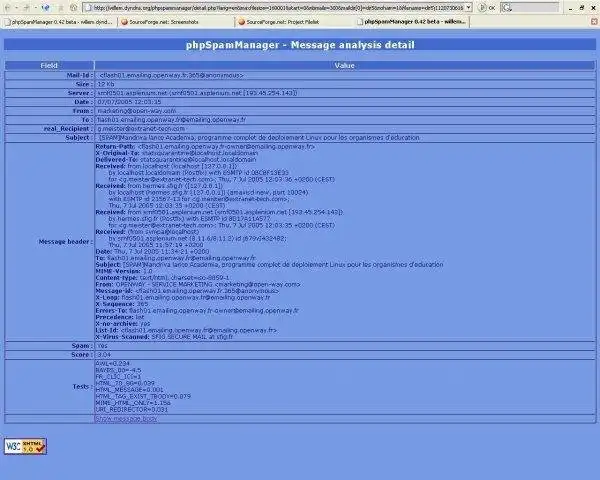Click the X-Original-To header line
Screen dimensions: 600x480
[177, 153]
